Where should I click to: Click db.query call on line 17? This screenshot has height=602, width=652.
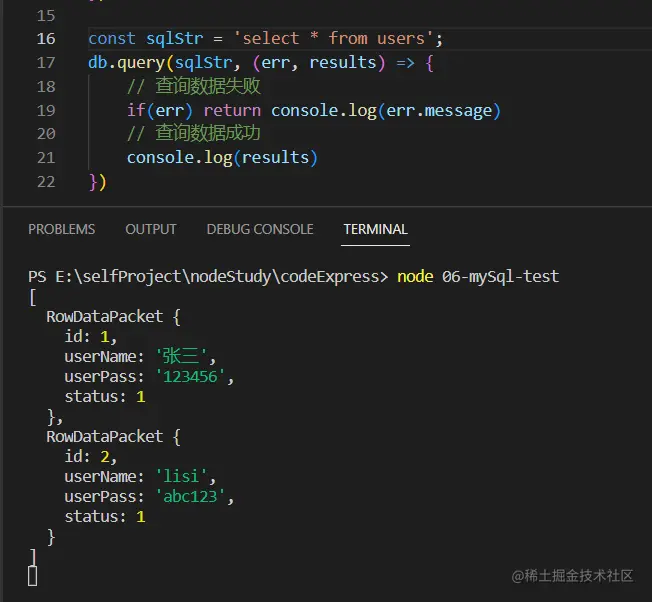point(126,63)
